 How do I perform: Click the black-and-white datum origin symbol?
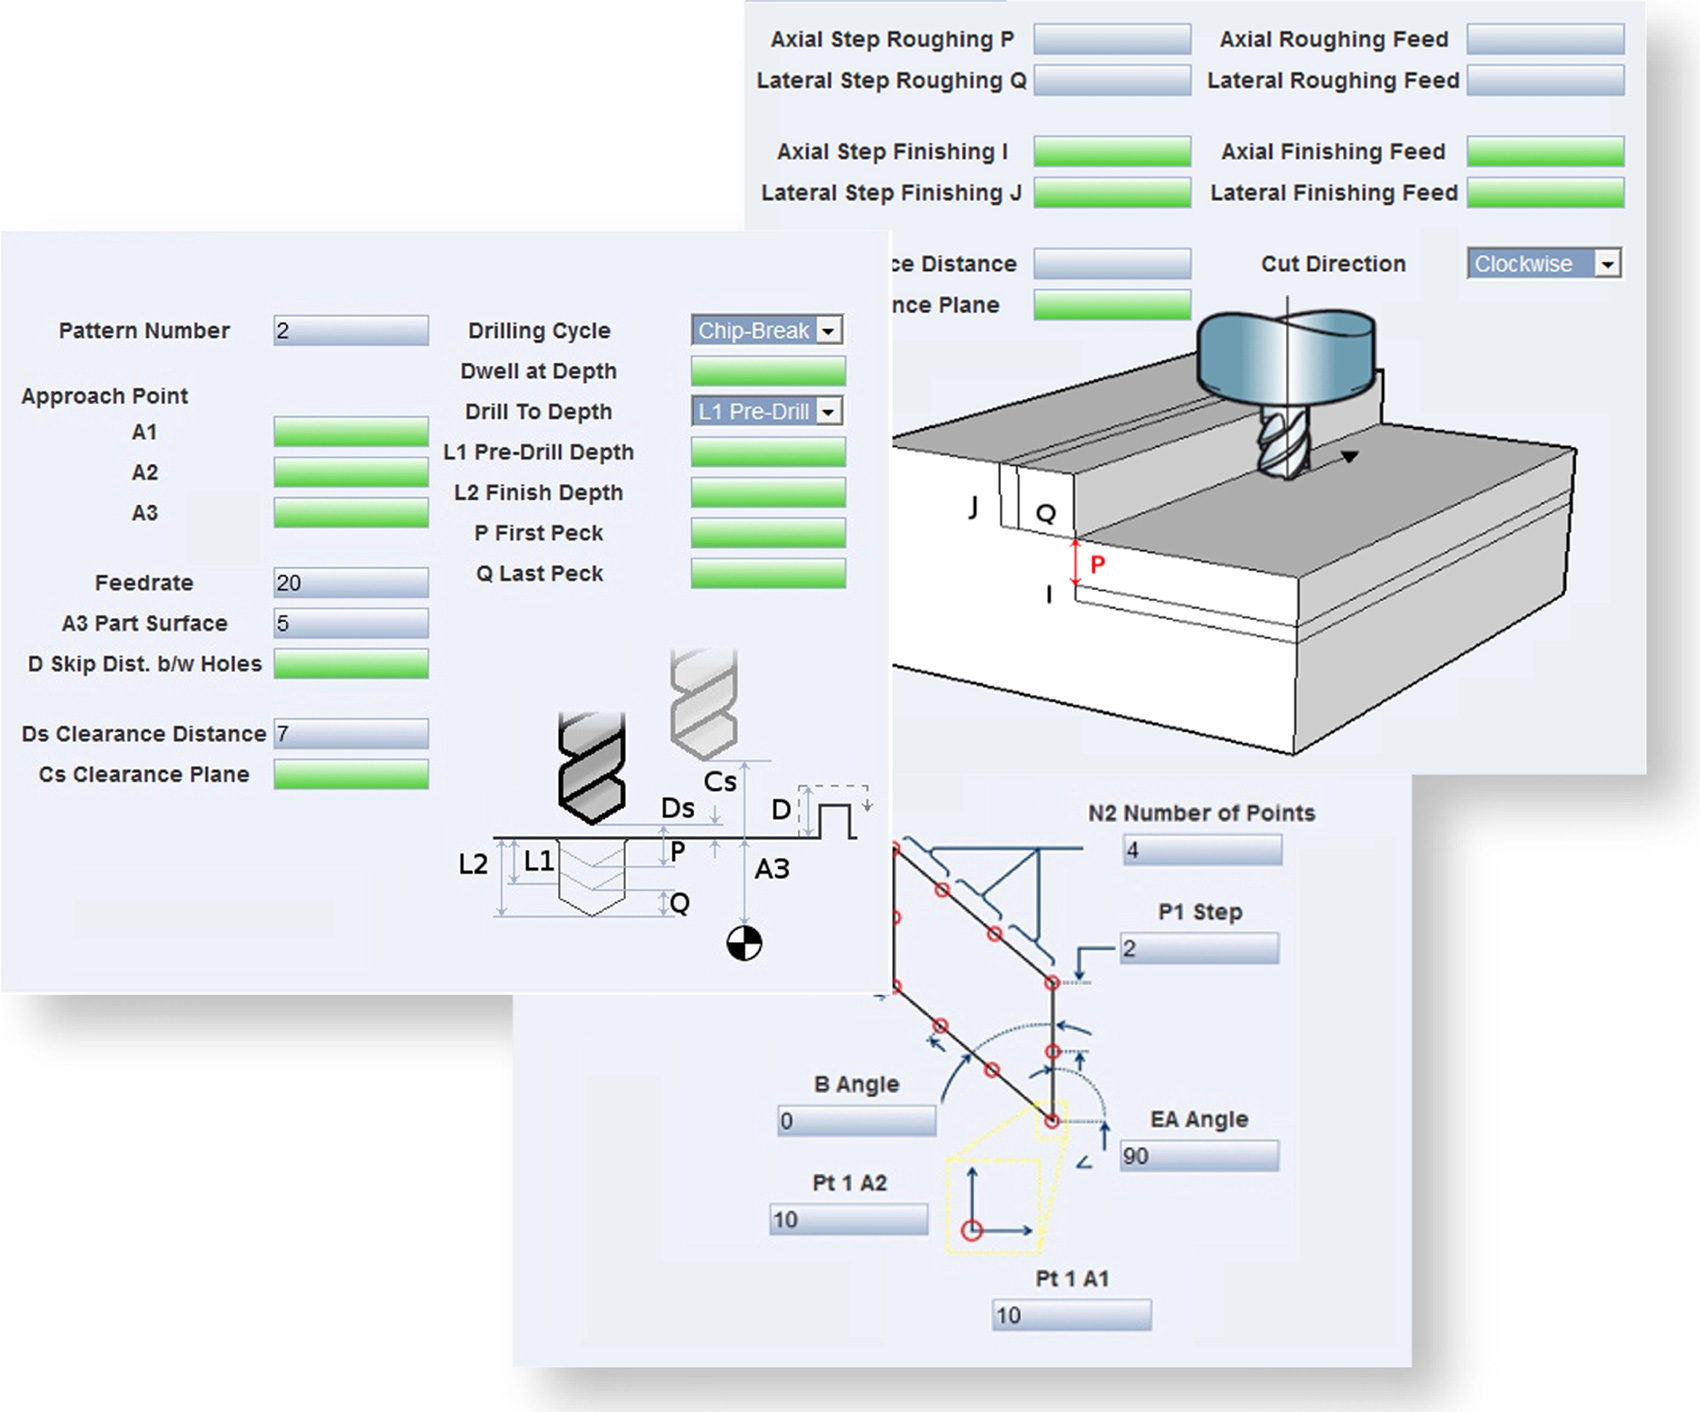click(744, 943)
